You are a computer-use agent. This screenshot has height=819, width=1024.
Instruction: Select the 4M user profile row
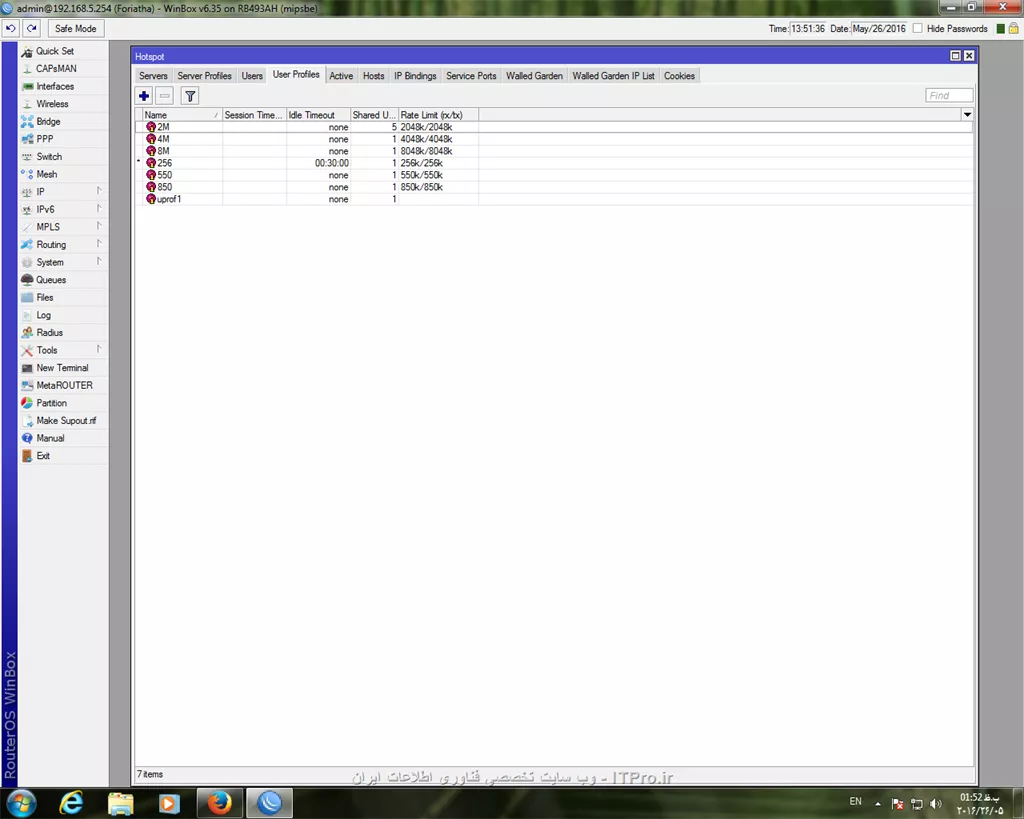tap(554, 139)
